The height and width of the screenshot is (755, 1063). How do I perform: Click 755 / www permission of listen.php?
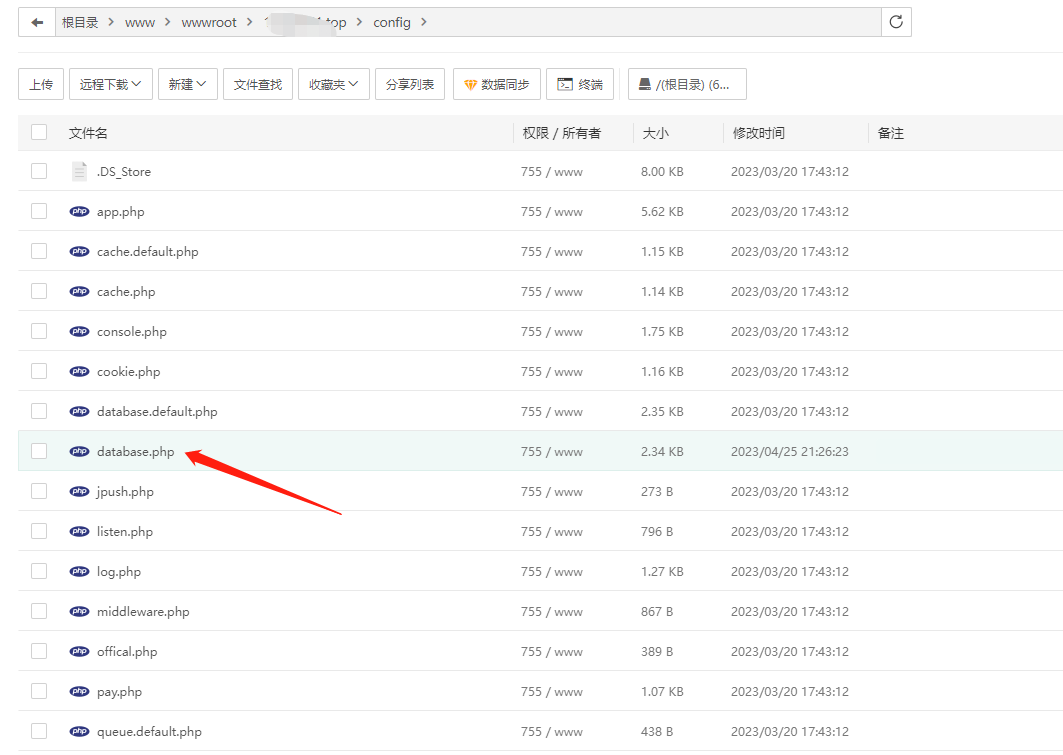pos(552,531)
